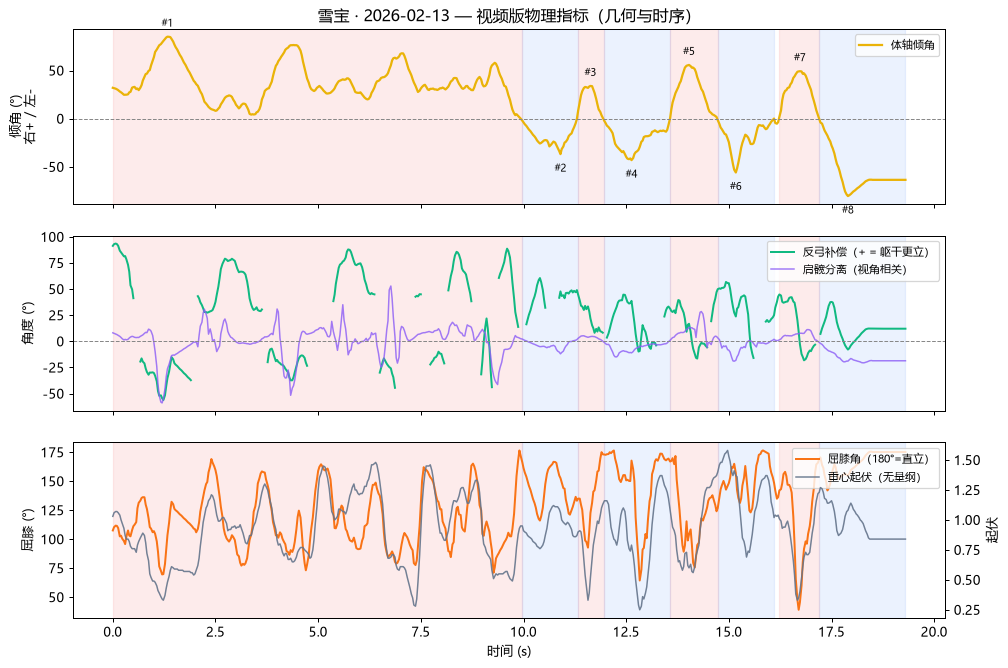The height and width of the screenshot is (668, 1008).
Task: Select the #6 trough marker label
Action: click(x=735, y=186)
